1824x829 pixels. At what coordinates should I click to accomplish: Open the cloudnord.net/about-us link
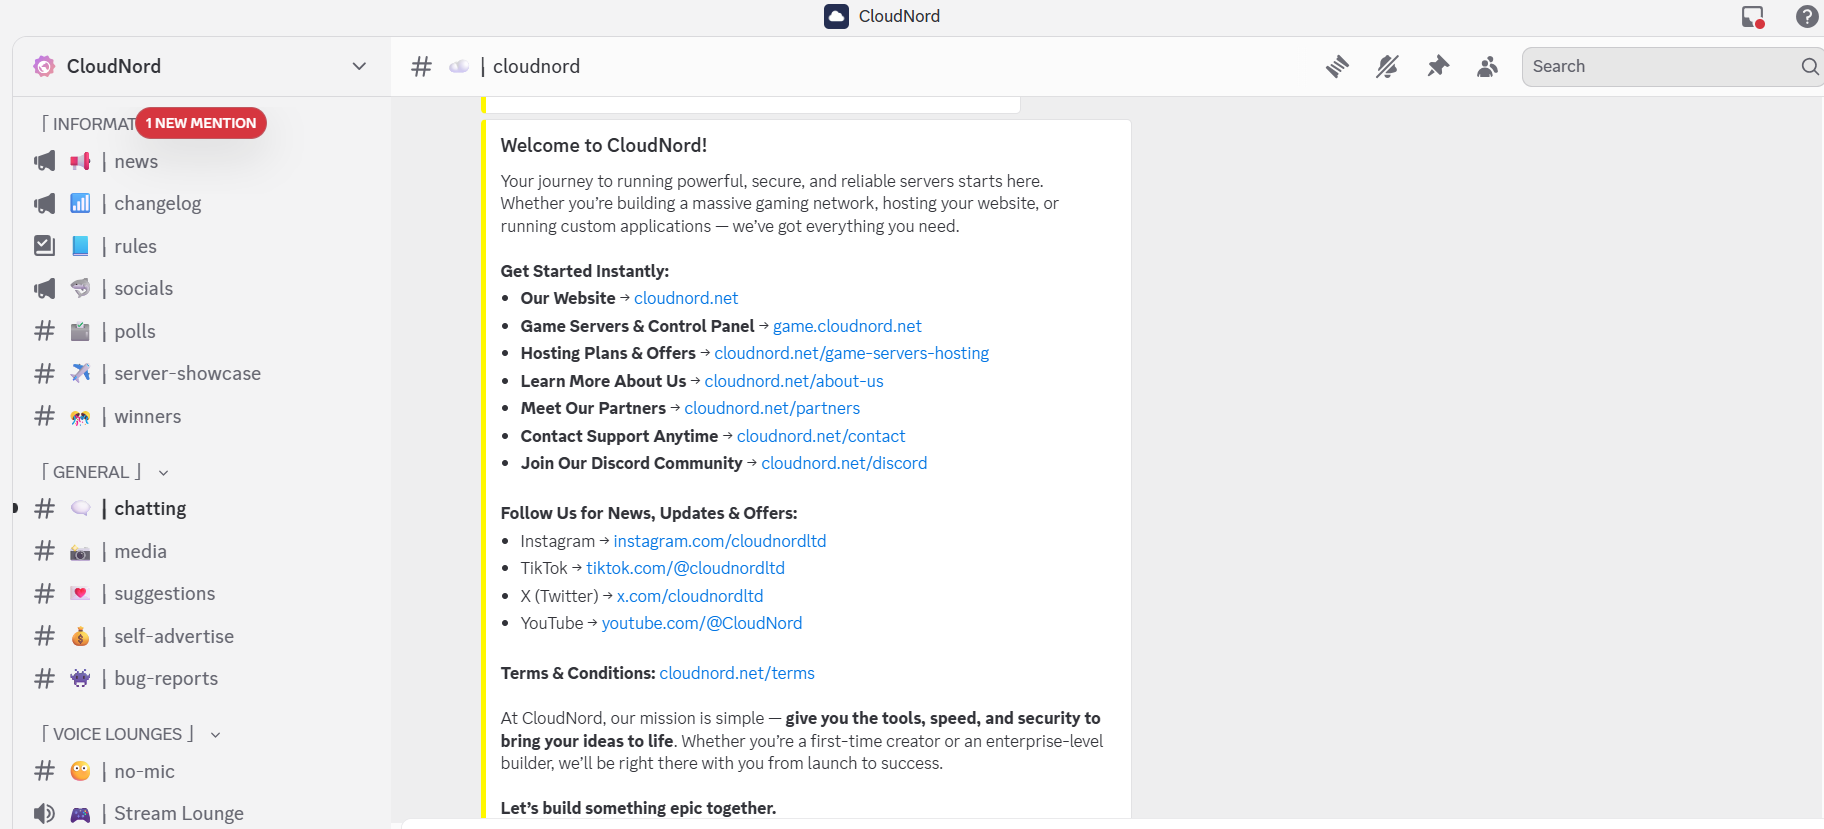[x=794, y=381]
